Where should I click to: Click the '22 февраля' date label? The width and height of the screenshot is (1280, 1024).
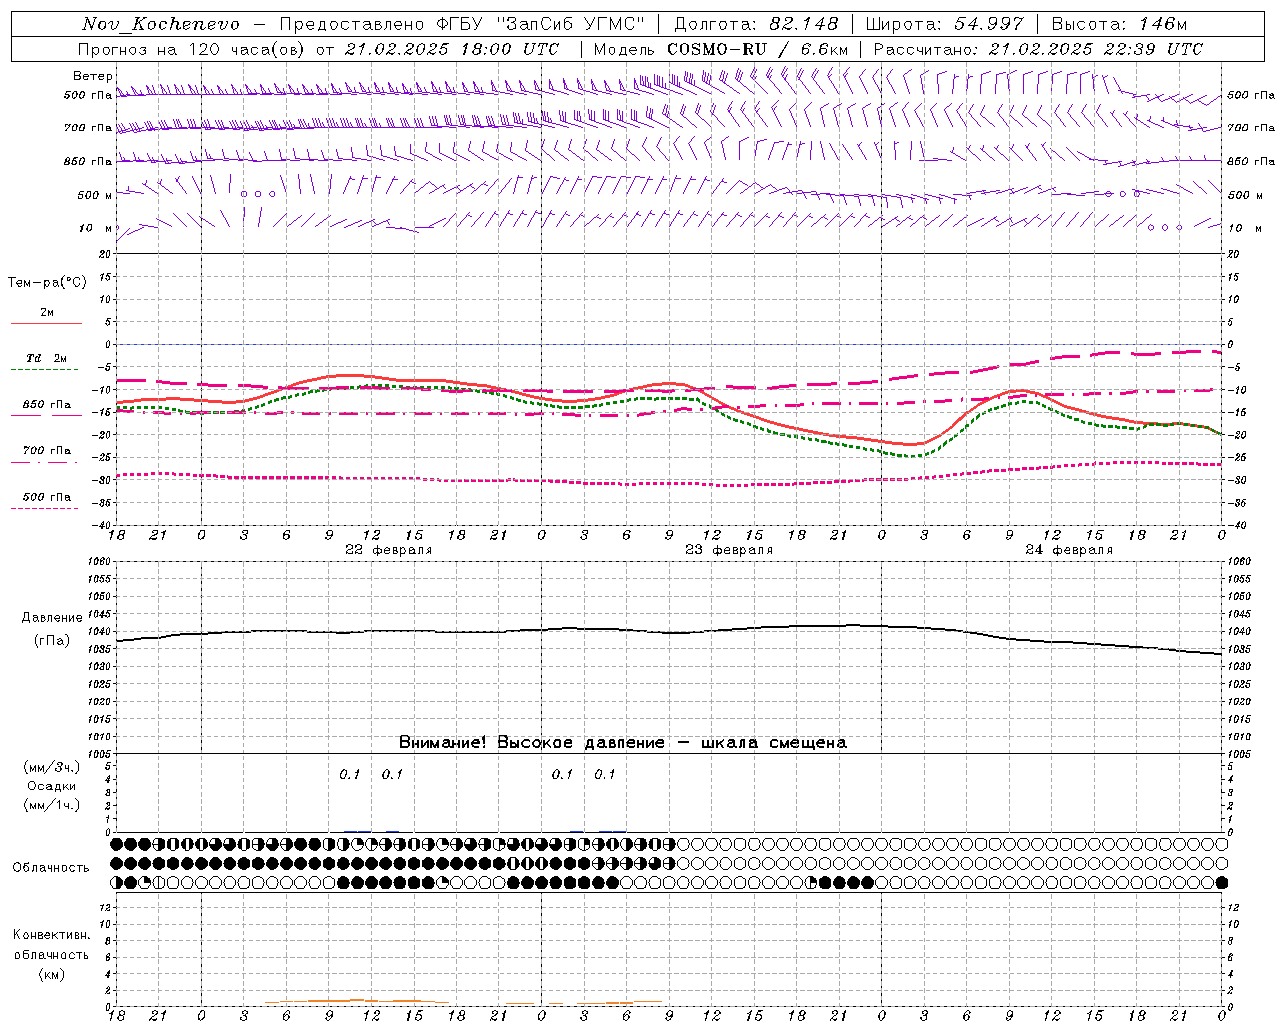click(x=389, y=550)
